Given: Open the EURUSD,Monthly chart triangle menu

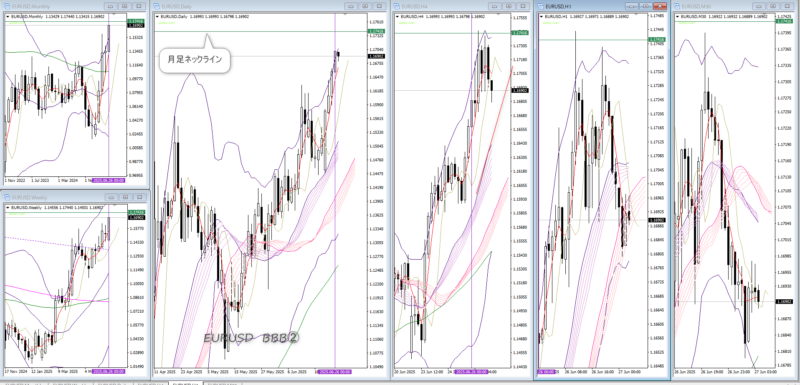Looking at the screenshot, I should point(8,16).
